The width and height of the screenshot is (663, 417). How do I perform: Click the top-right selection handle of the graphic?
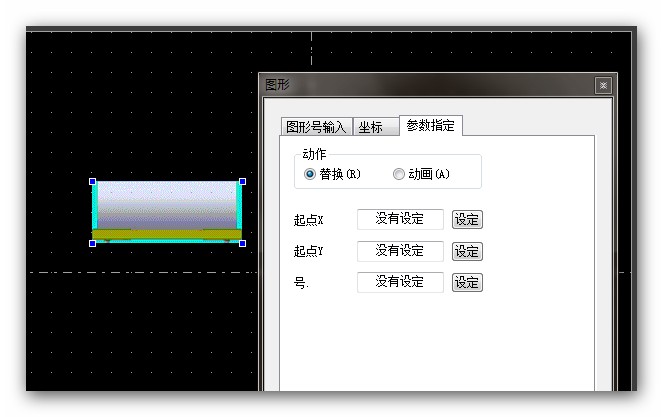[242, 182]
